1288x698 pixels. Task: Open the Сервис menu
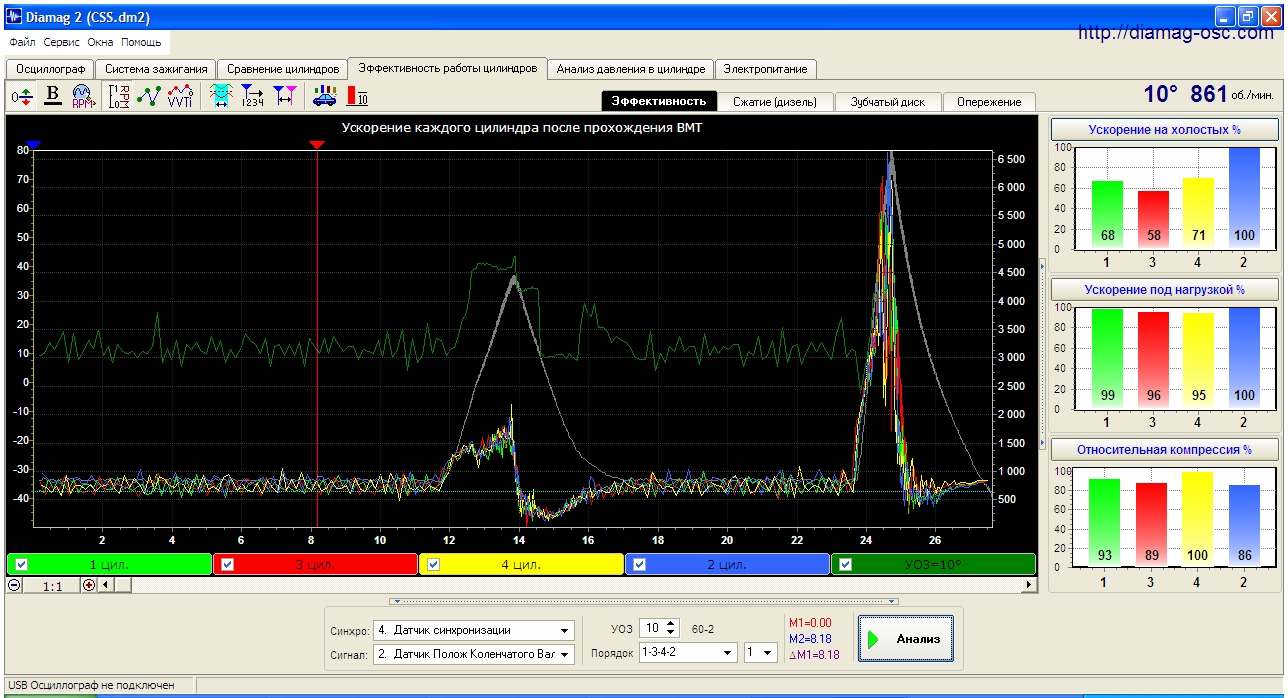point(62,43)
